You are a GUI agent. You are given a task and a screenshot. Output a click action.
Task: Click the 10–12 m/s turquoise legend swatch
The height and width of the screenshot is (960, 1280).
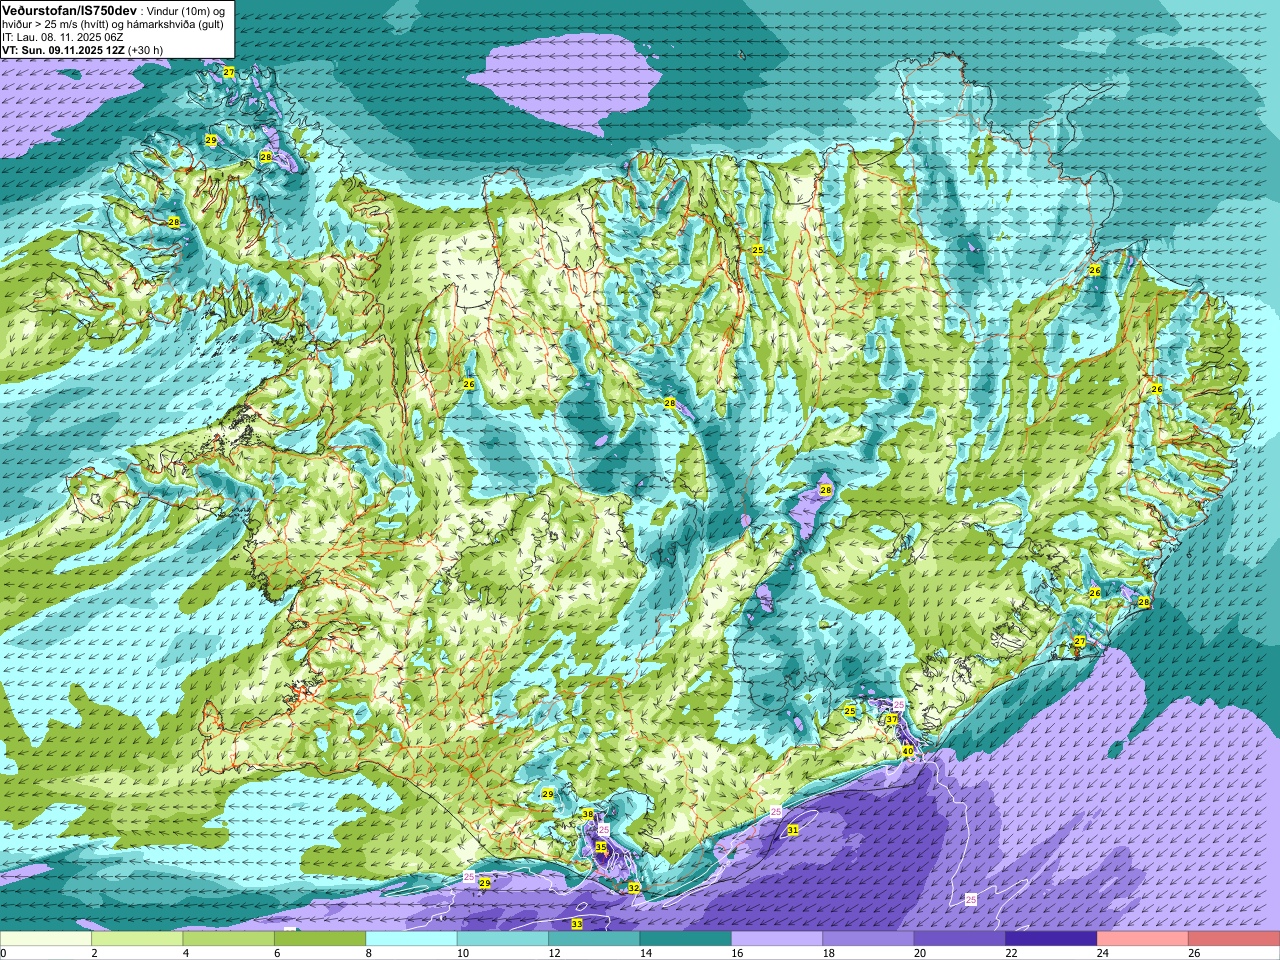click(503, 939)
